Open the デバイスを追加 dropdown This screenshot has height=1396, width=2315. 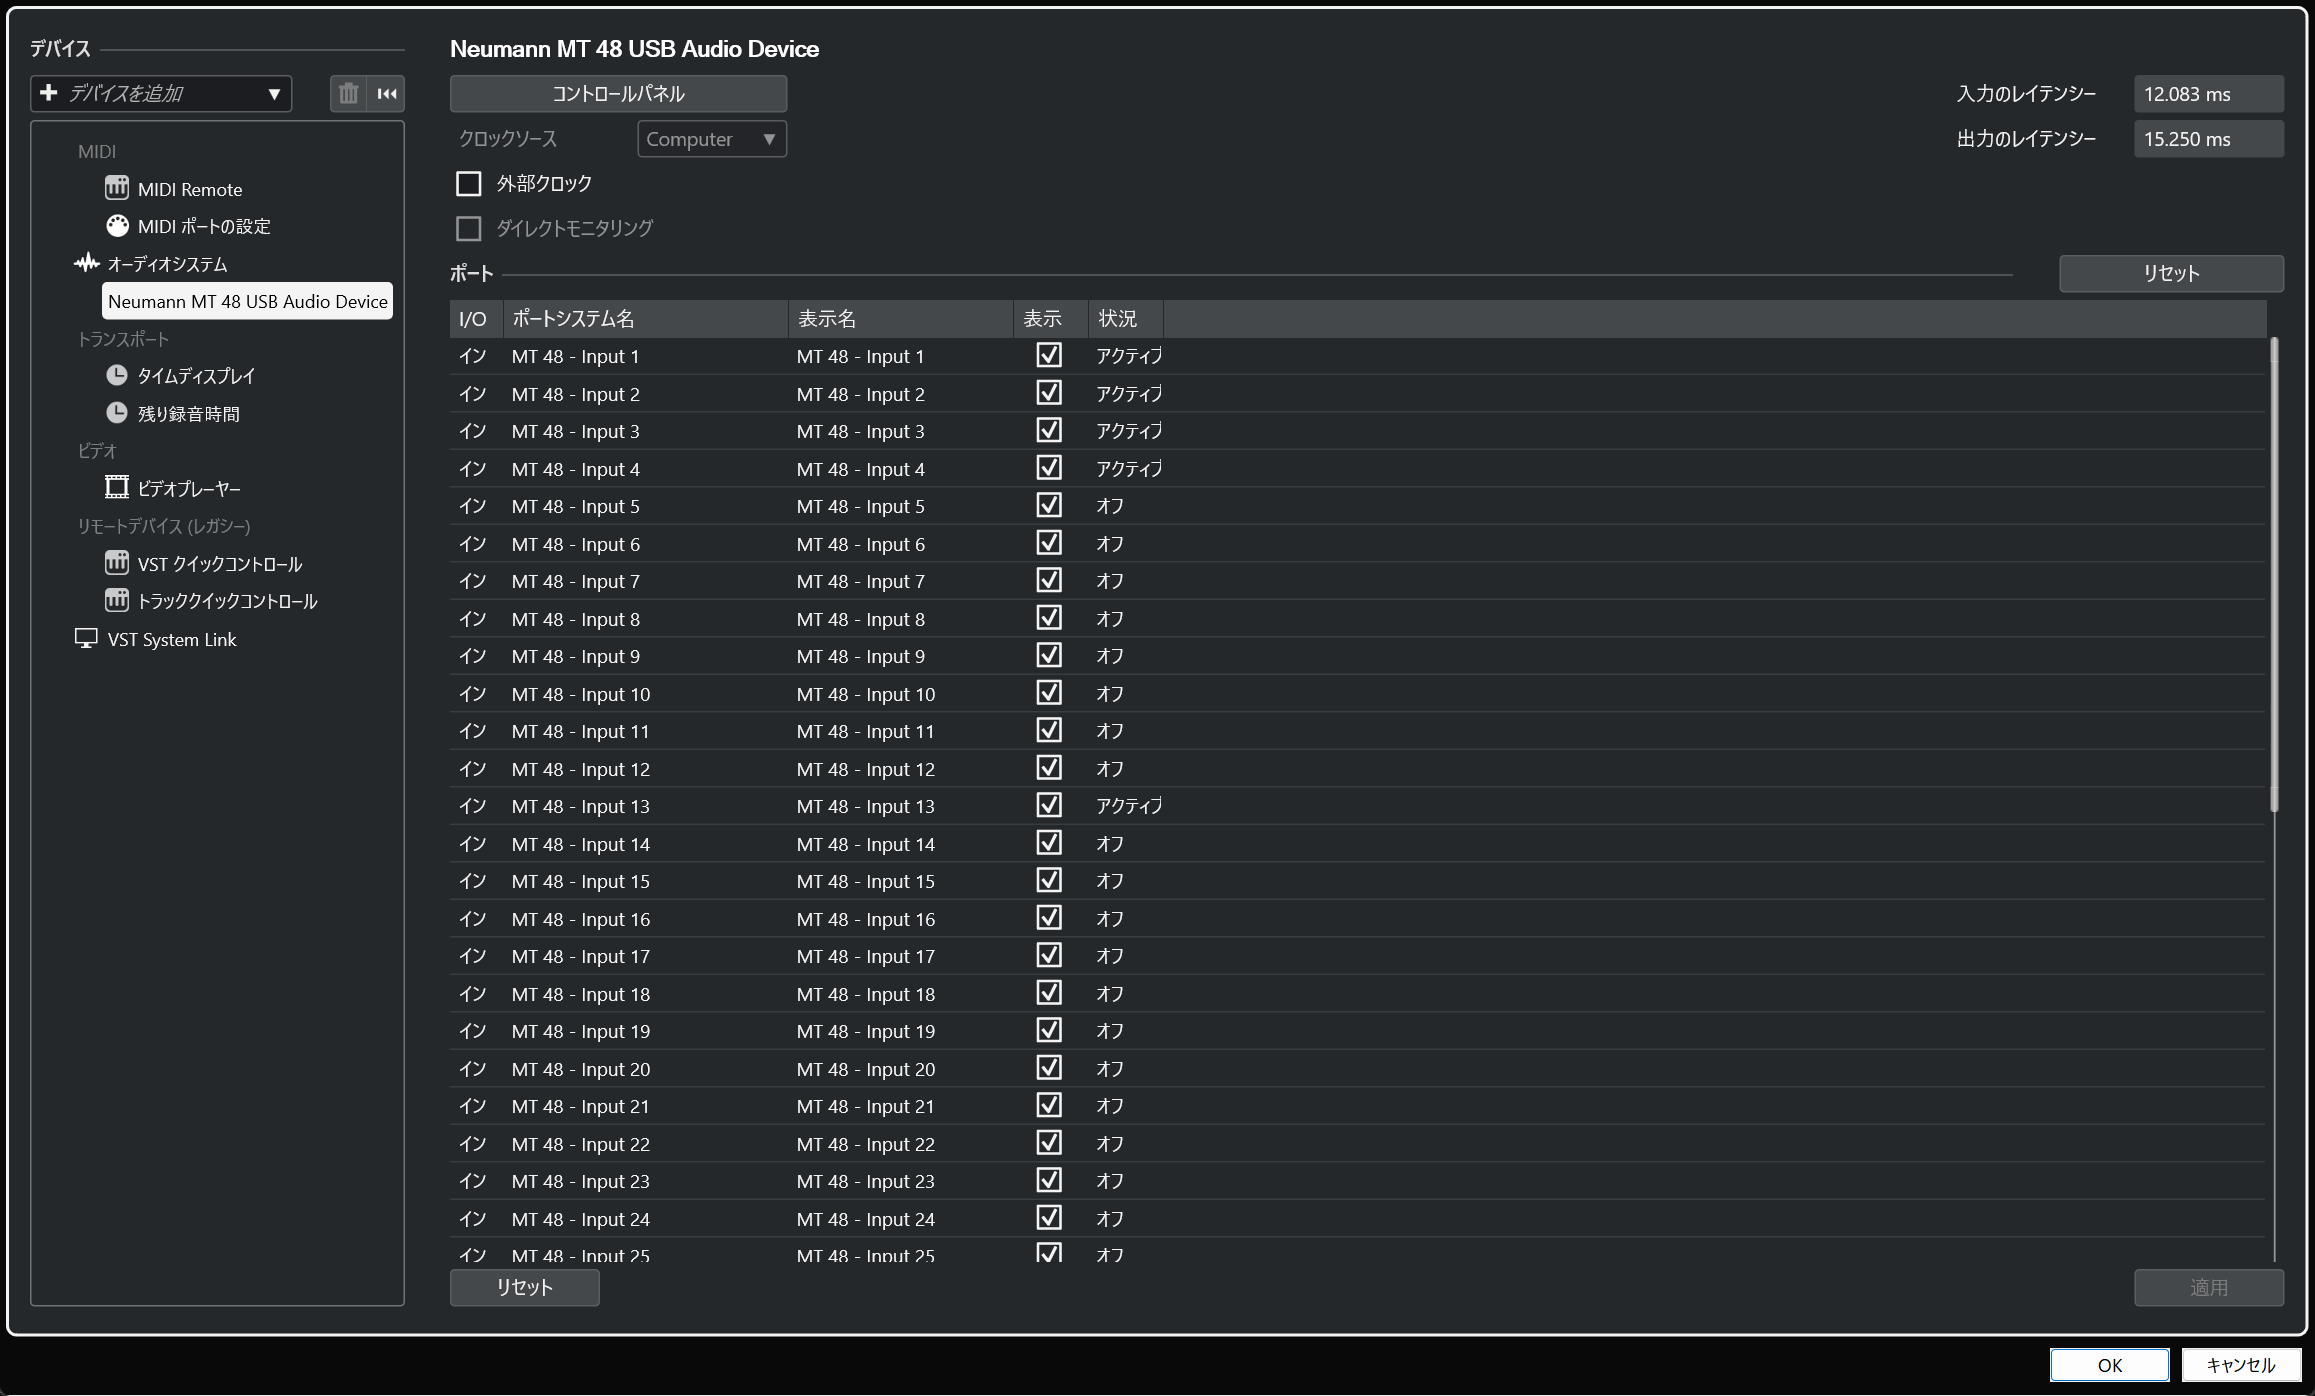pyautogui.click(x=161, y=94)
